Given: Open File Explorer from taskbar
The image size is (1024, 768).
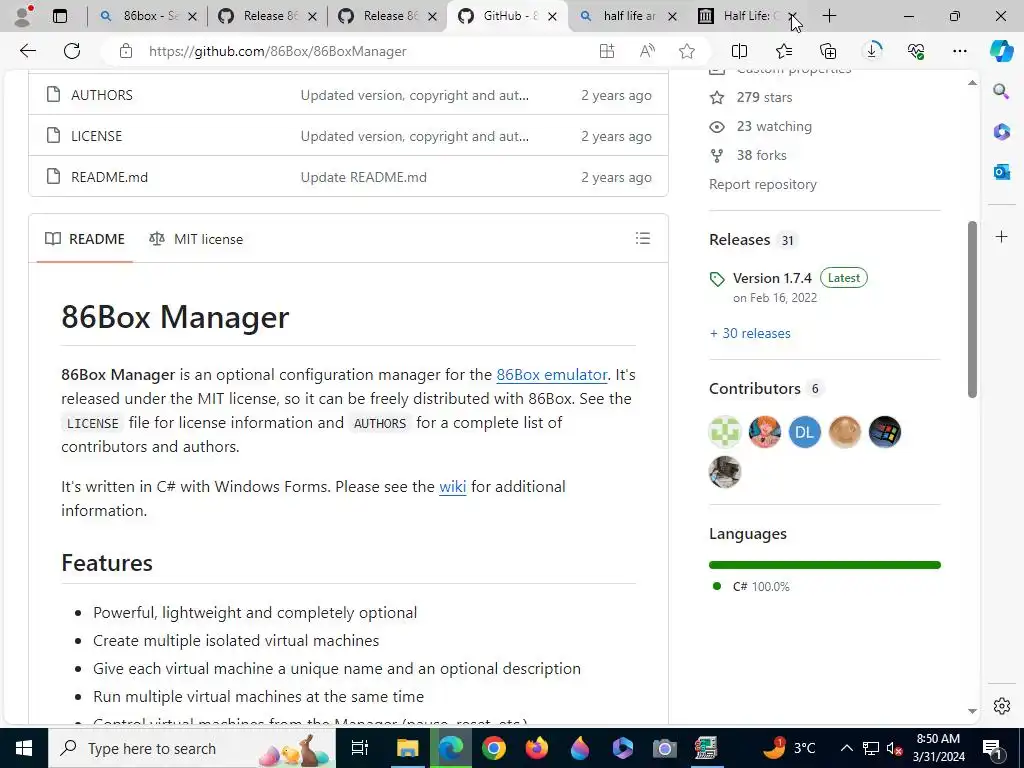Looking at the screenshot, I should (408, 748).
